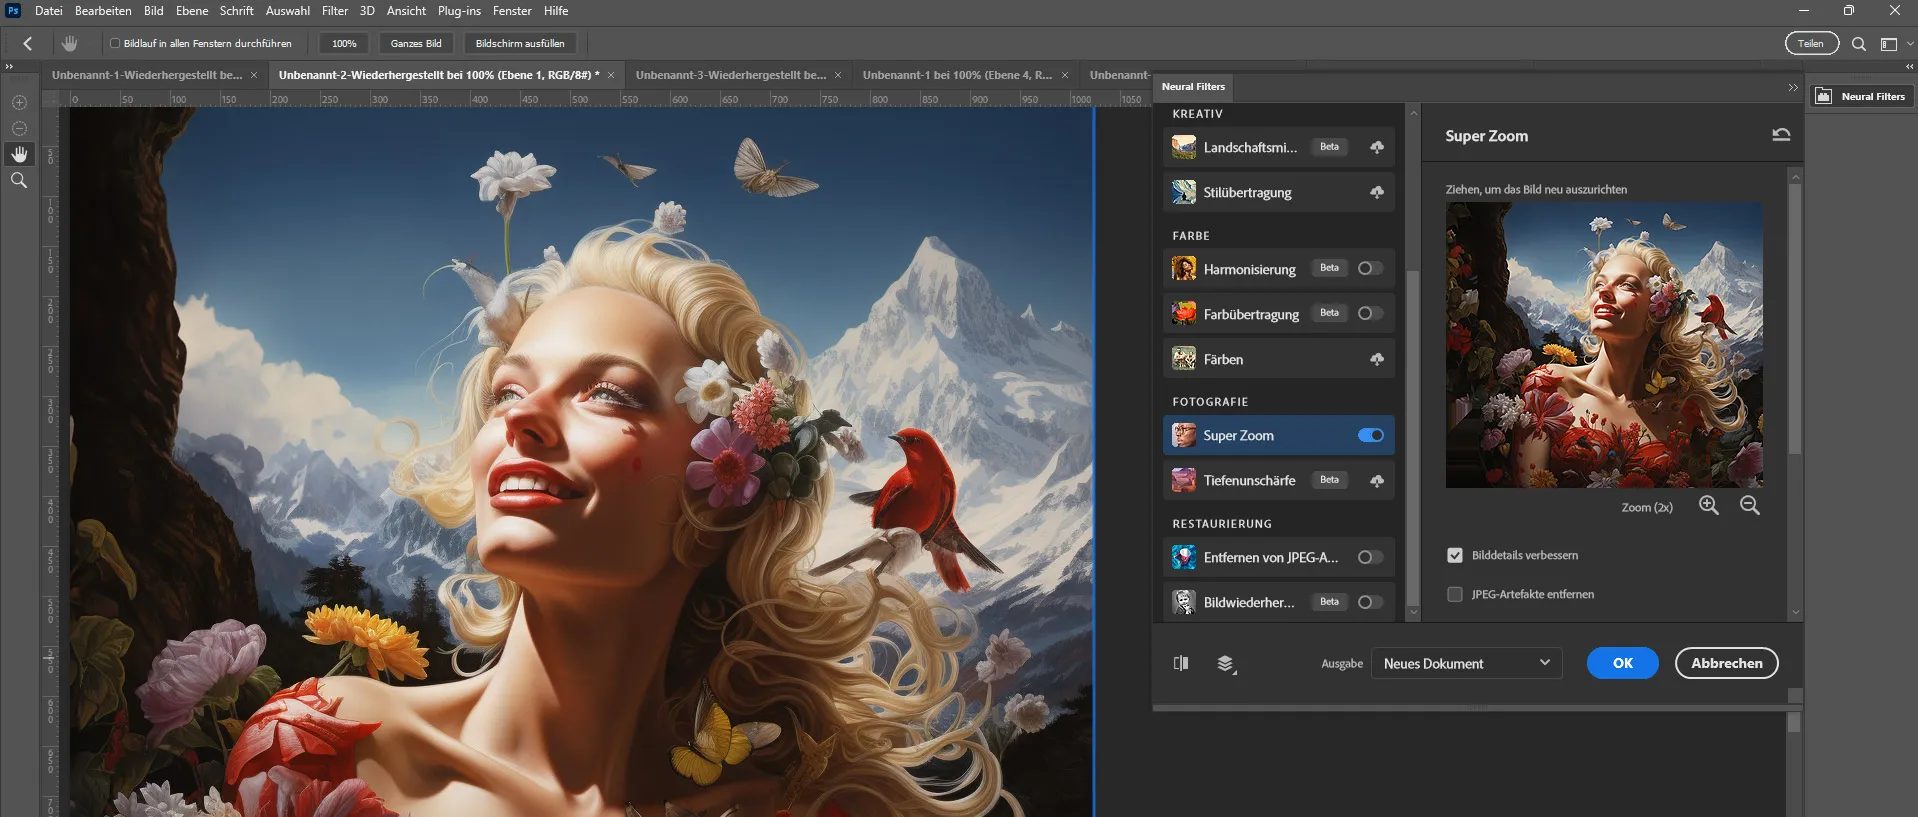The width and height of the screenshot is (1918, 817).
Task: Click the Bildschirm ausfüllen button
Action: coord(520,43)
